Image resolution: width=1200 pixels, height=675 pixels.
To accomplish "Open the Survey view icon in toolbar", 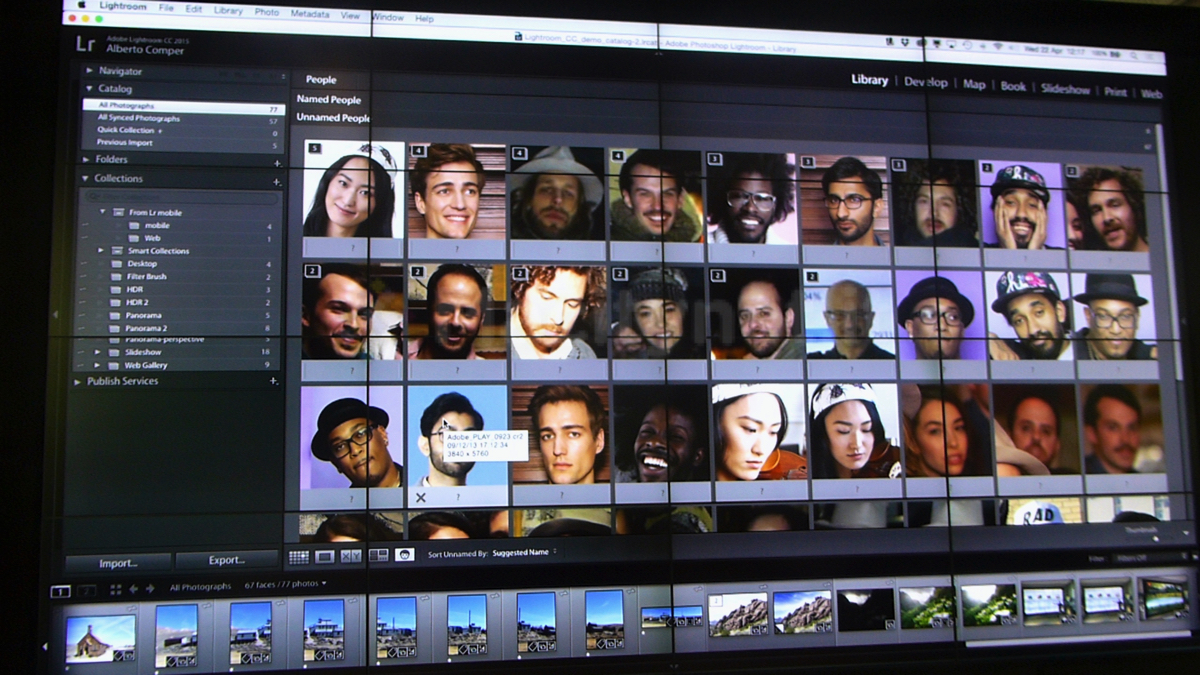I will pos(378,555).
